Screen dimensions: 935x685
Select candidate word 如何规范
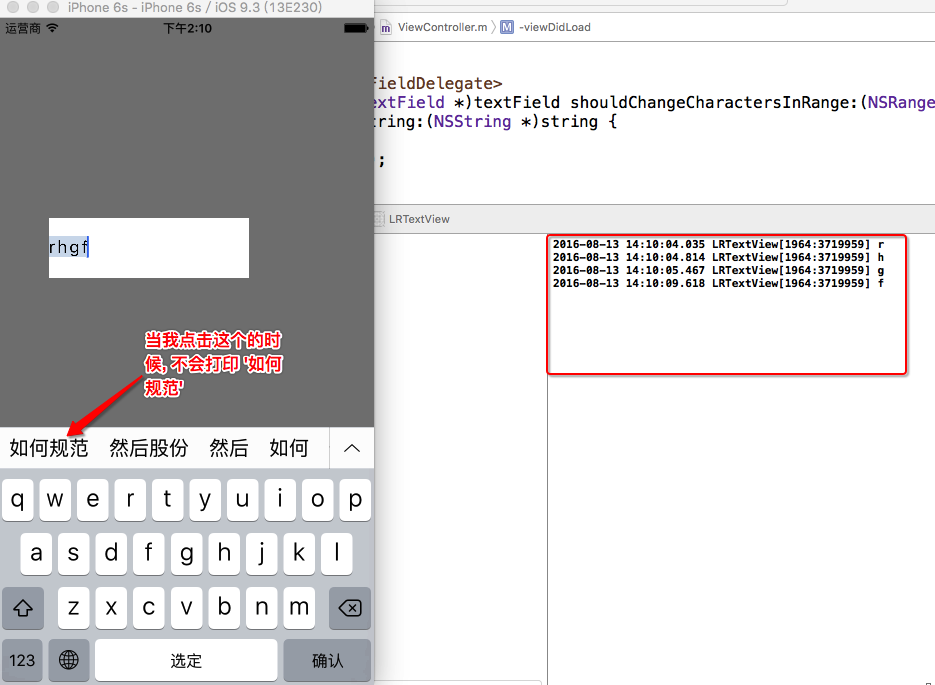pyautogui.click(x=49, y=448)
